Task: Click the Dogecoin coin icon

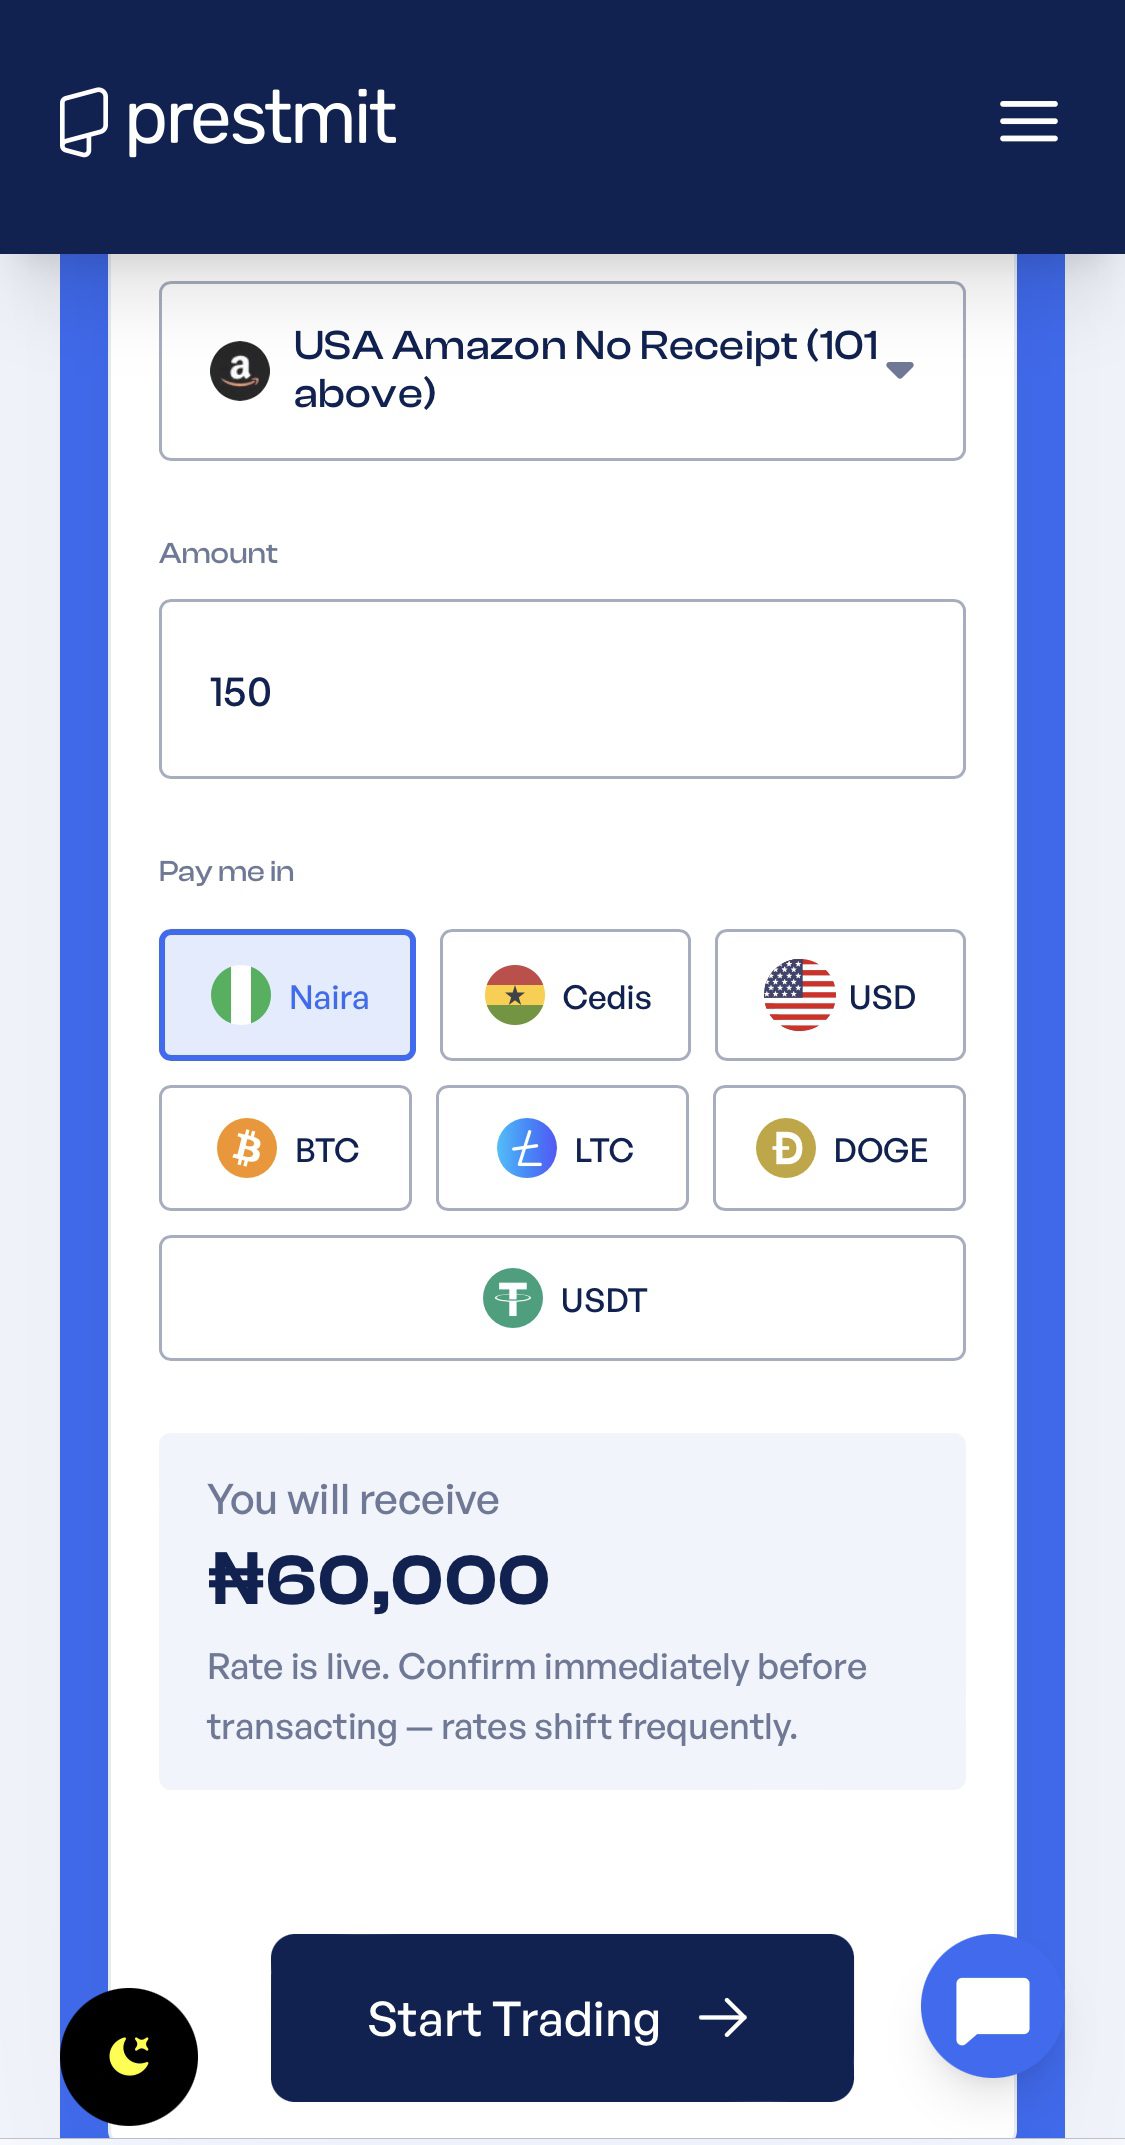Action: click(786, 1148)
